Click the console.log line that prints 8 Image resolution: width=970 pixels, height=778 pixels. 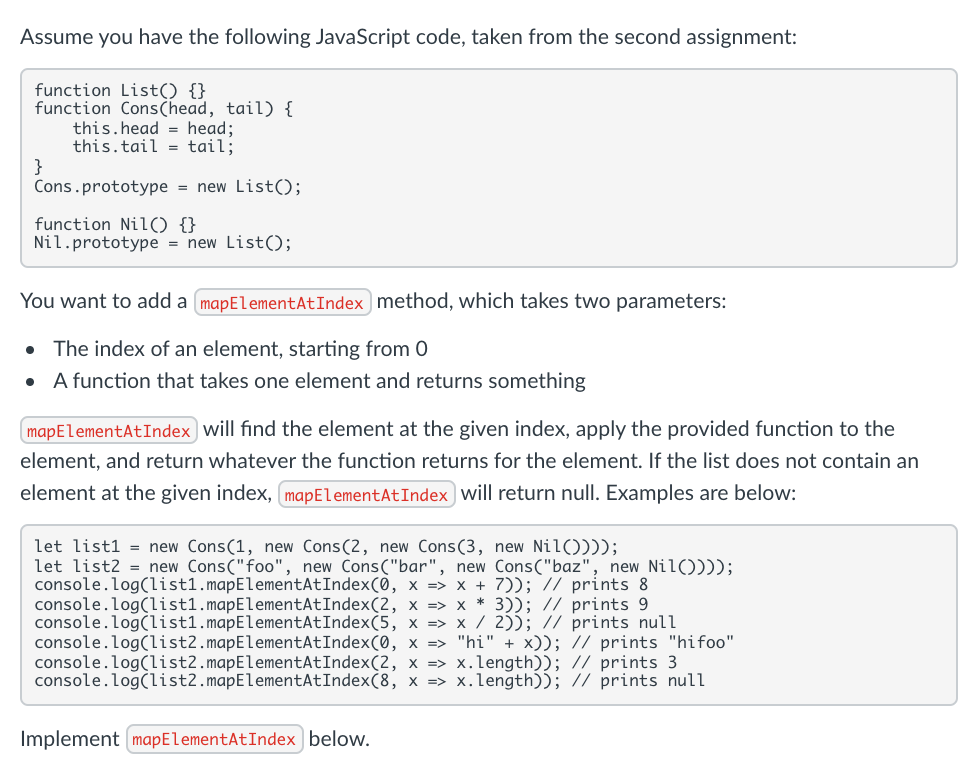click(x=341, y=585)
